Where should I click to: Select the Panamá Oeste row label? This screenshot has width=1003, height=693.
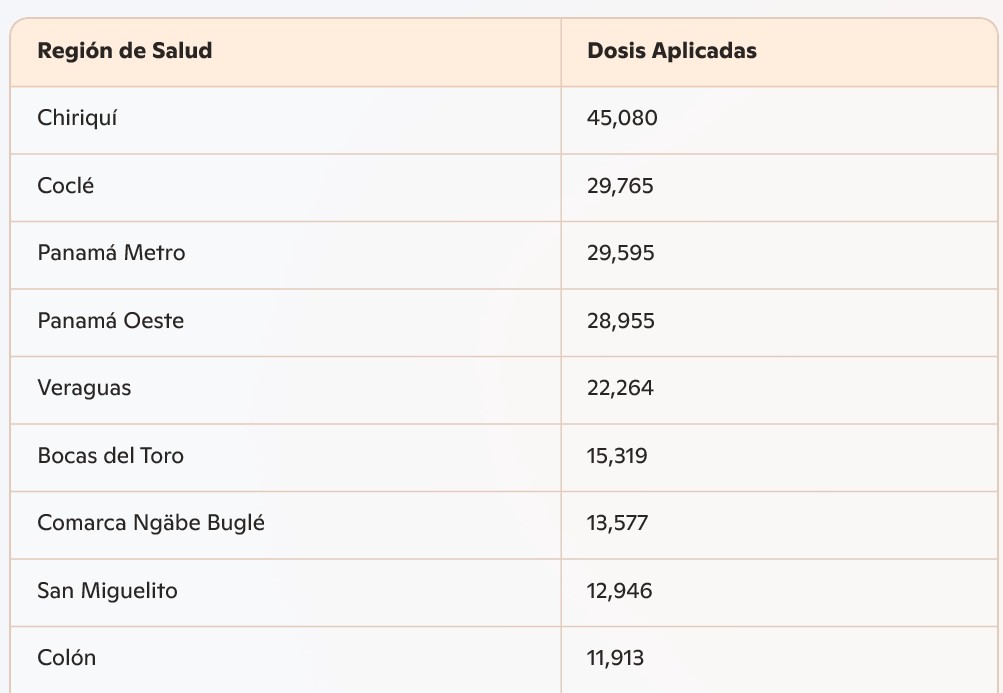pyautogui.click(x=111, y=321)
